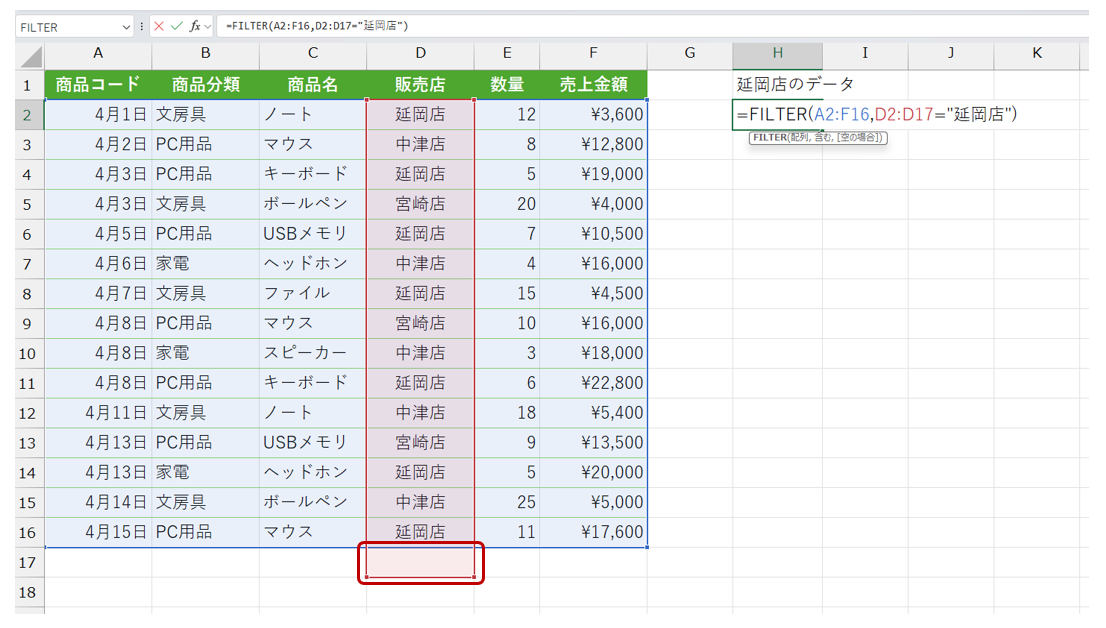Click the Select All corner triangle
This screenshot has height=628, width=1106.
pos(30,54)
